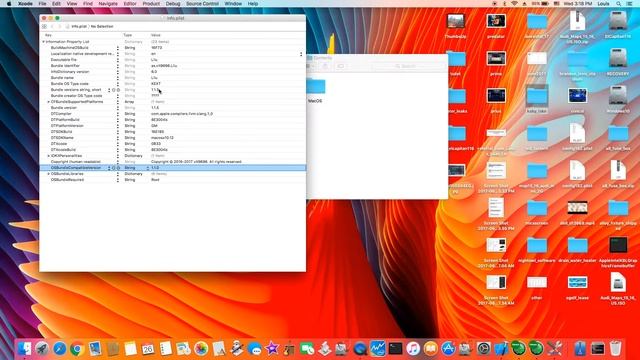Open the Source Control menu
Image resolution: width=640 pixels, height=360 pixels.
[202, 4]
